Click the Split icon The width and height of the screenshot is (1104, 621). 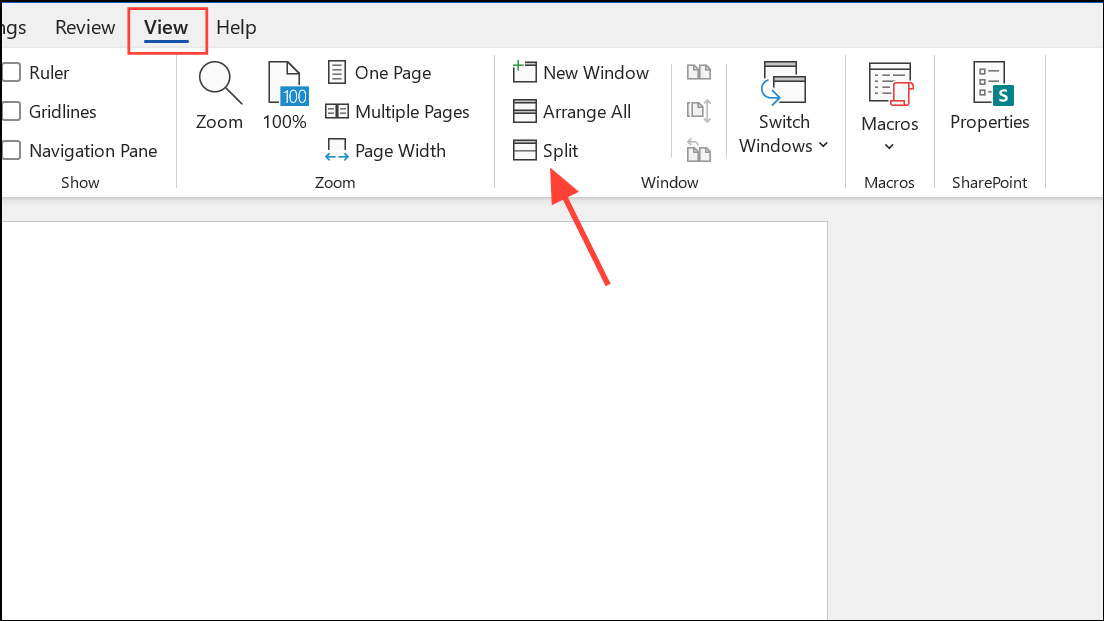546,150
